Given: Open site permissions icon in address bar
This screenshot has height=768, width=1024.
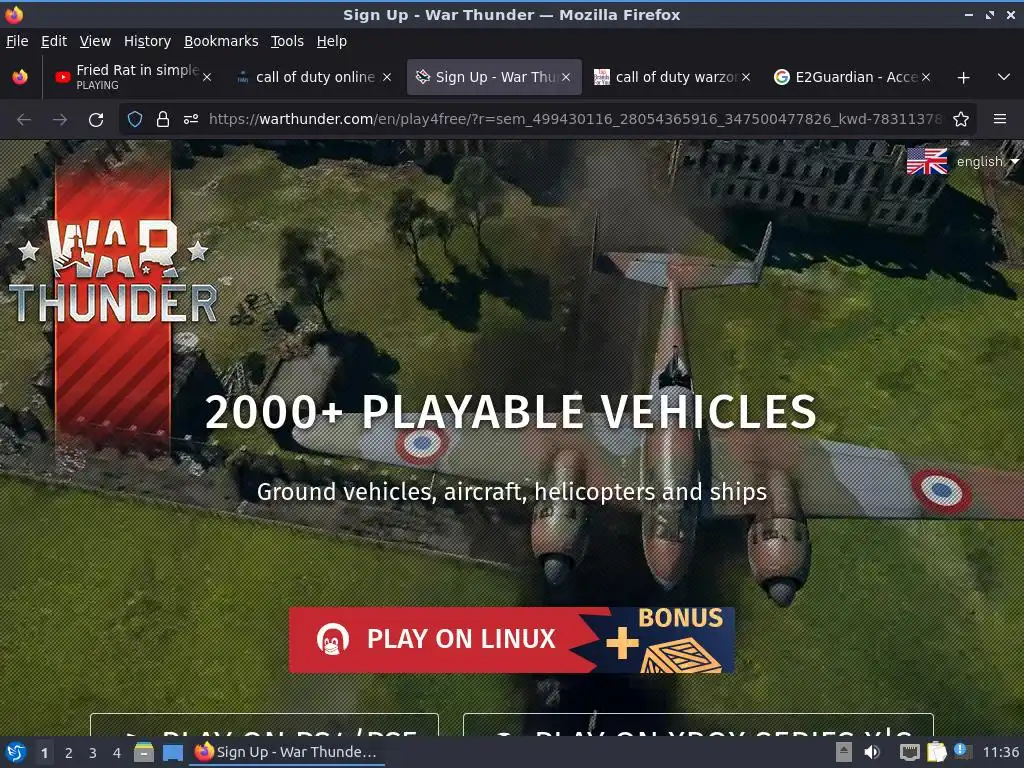Looking at the screenshot, I should 191,119.
